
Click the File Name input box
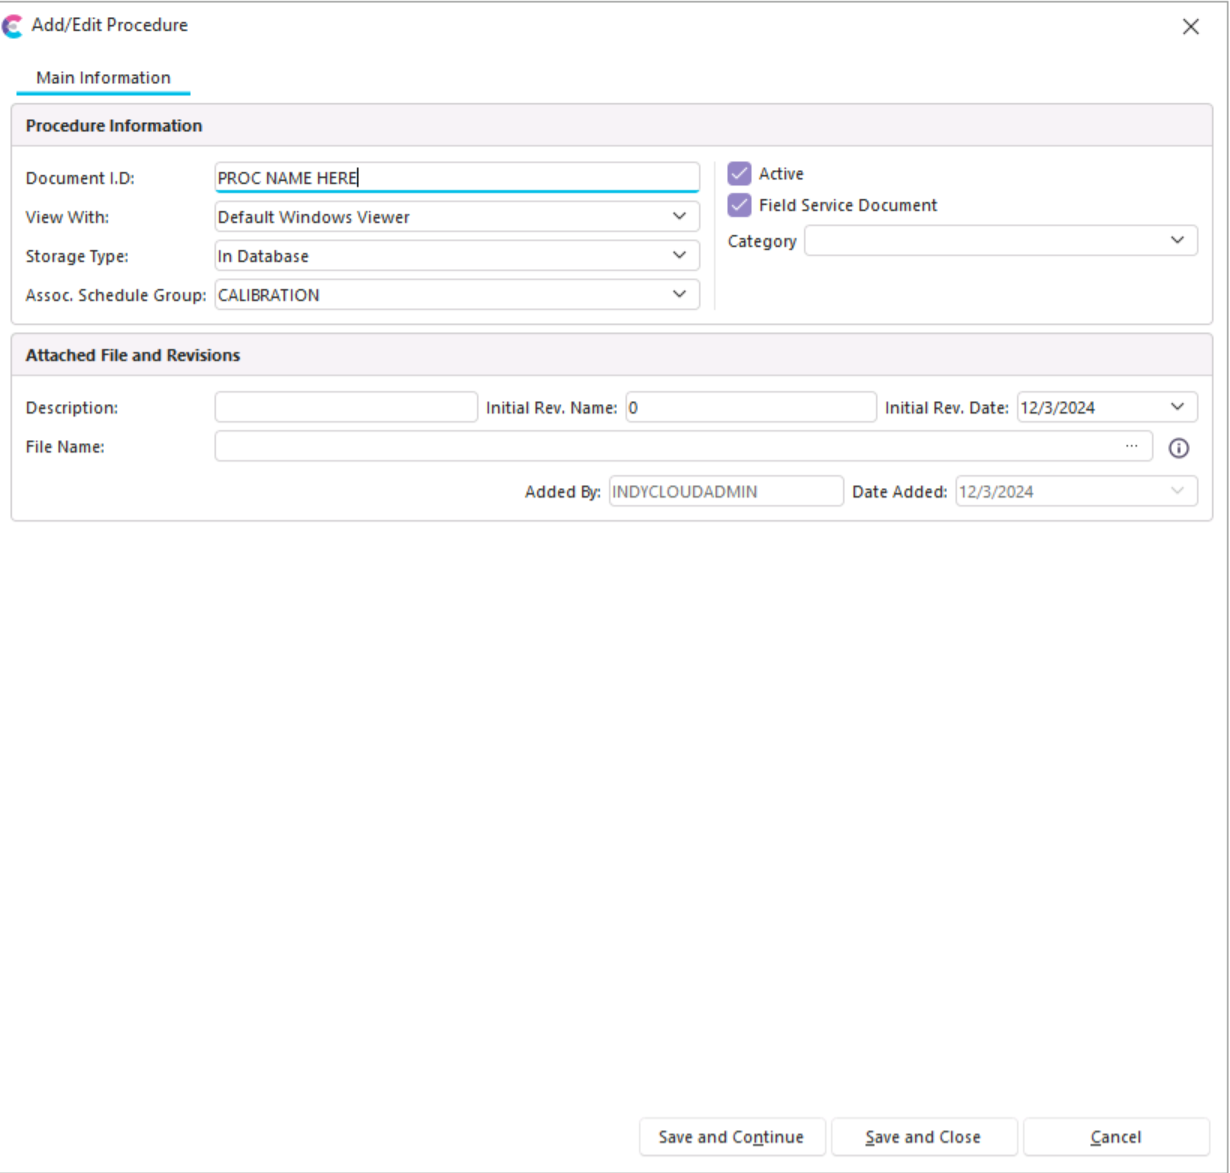click(665, 447)
